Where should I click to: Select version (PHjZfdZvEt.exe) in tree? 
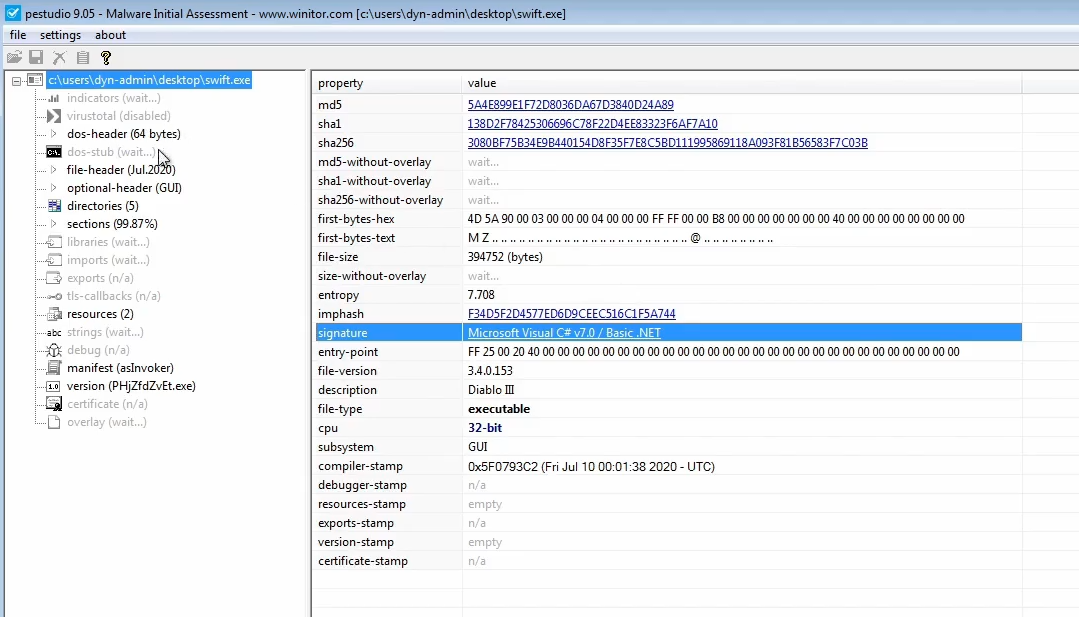pos(131,386)
